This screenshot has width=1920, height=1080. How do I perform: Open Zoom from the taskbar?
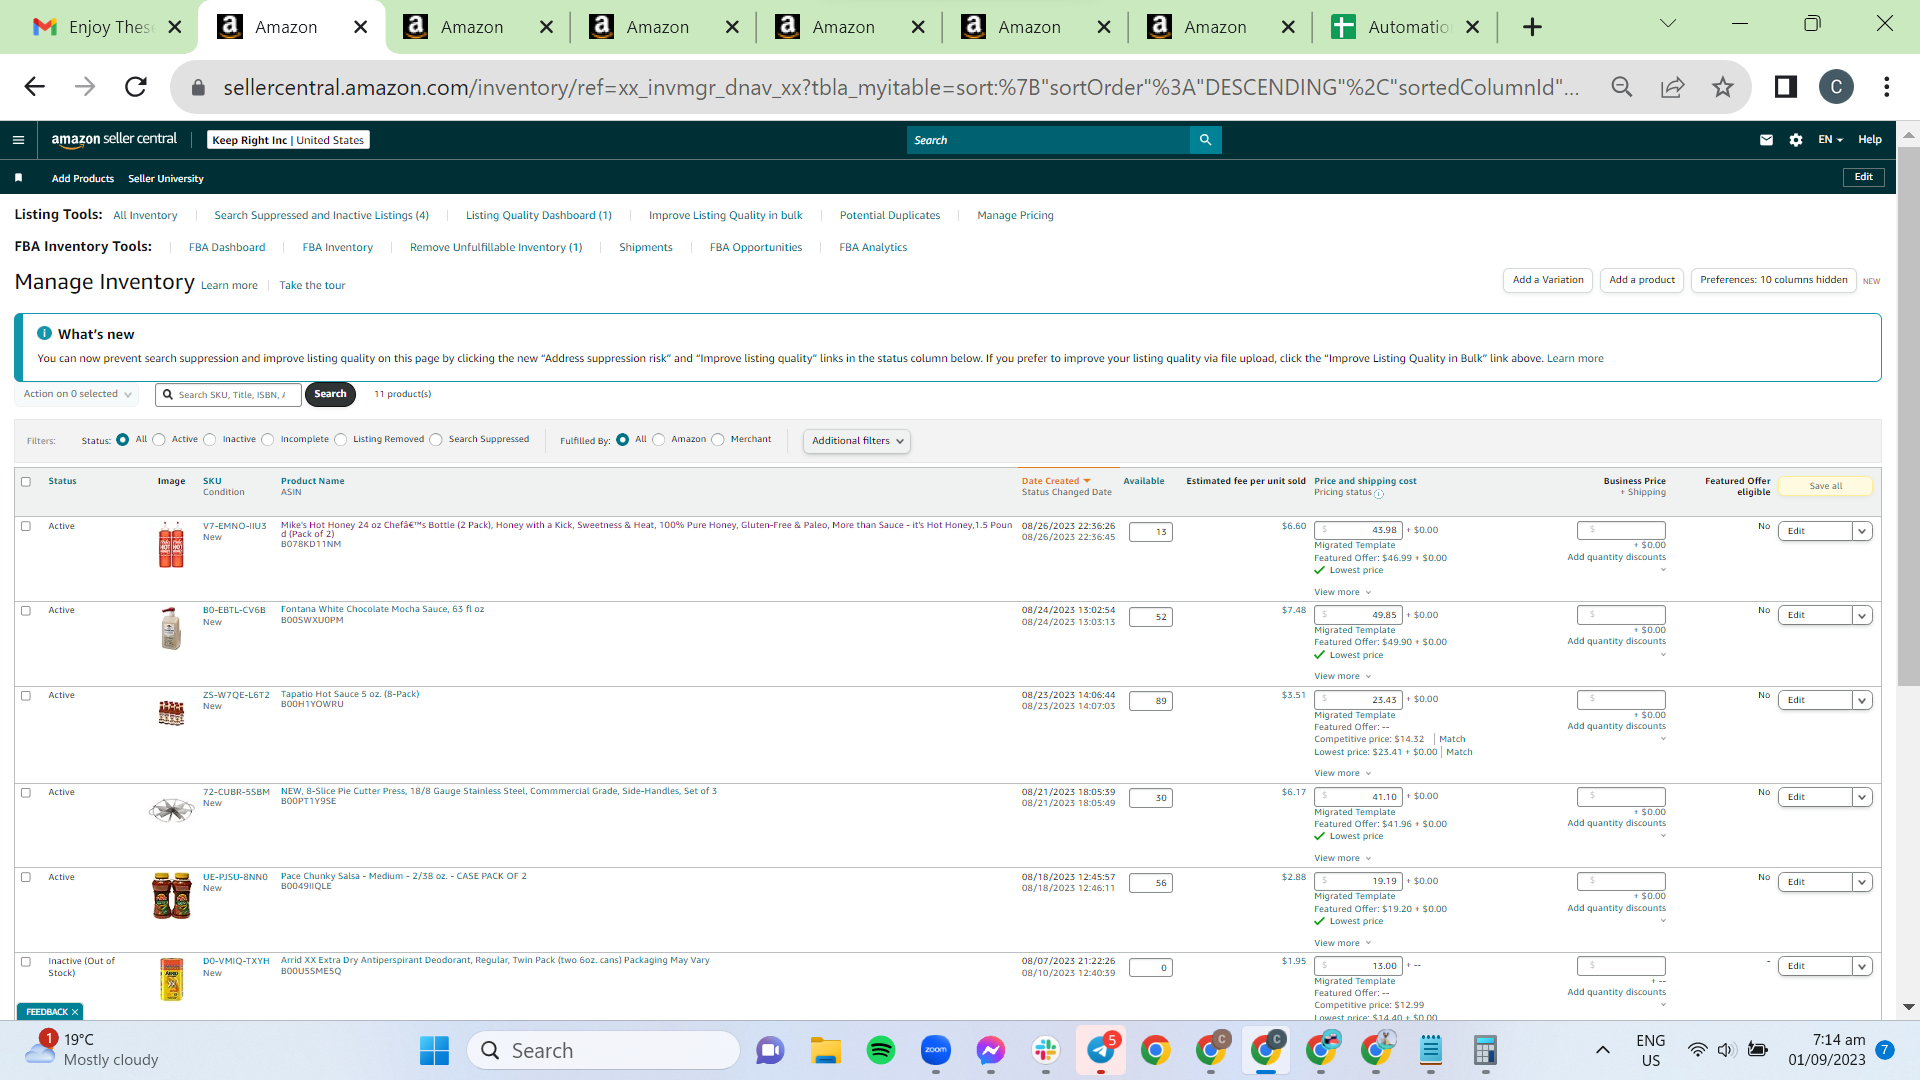[936, 1050]
